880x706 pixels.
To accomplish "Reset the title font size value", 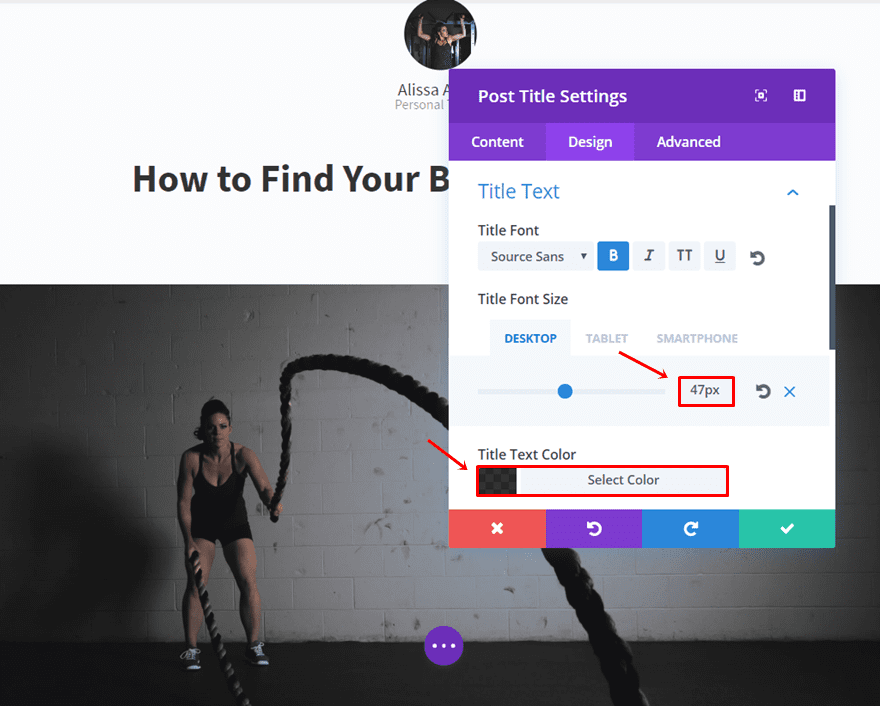I will point(762,391).
